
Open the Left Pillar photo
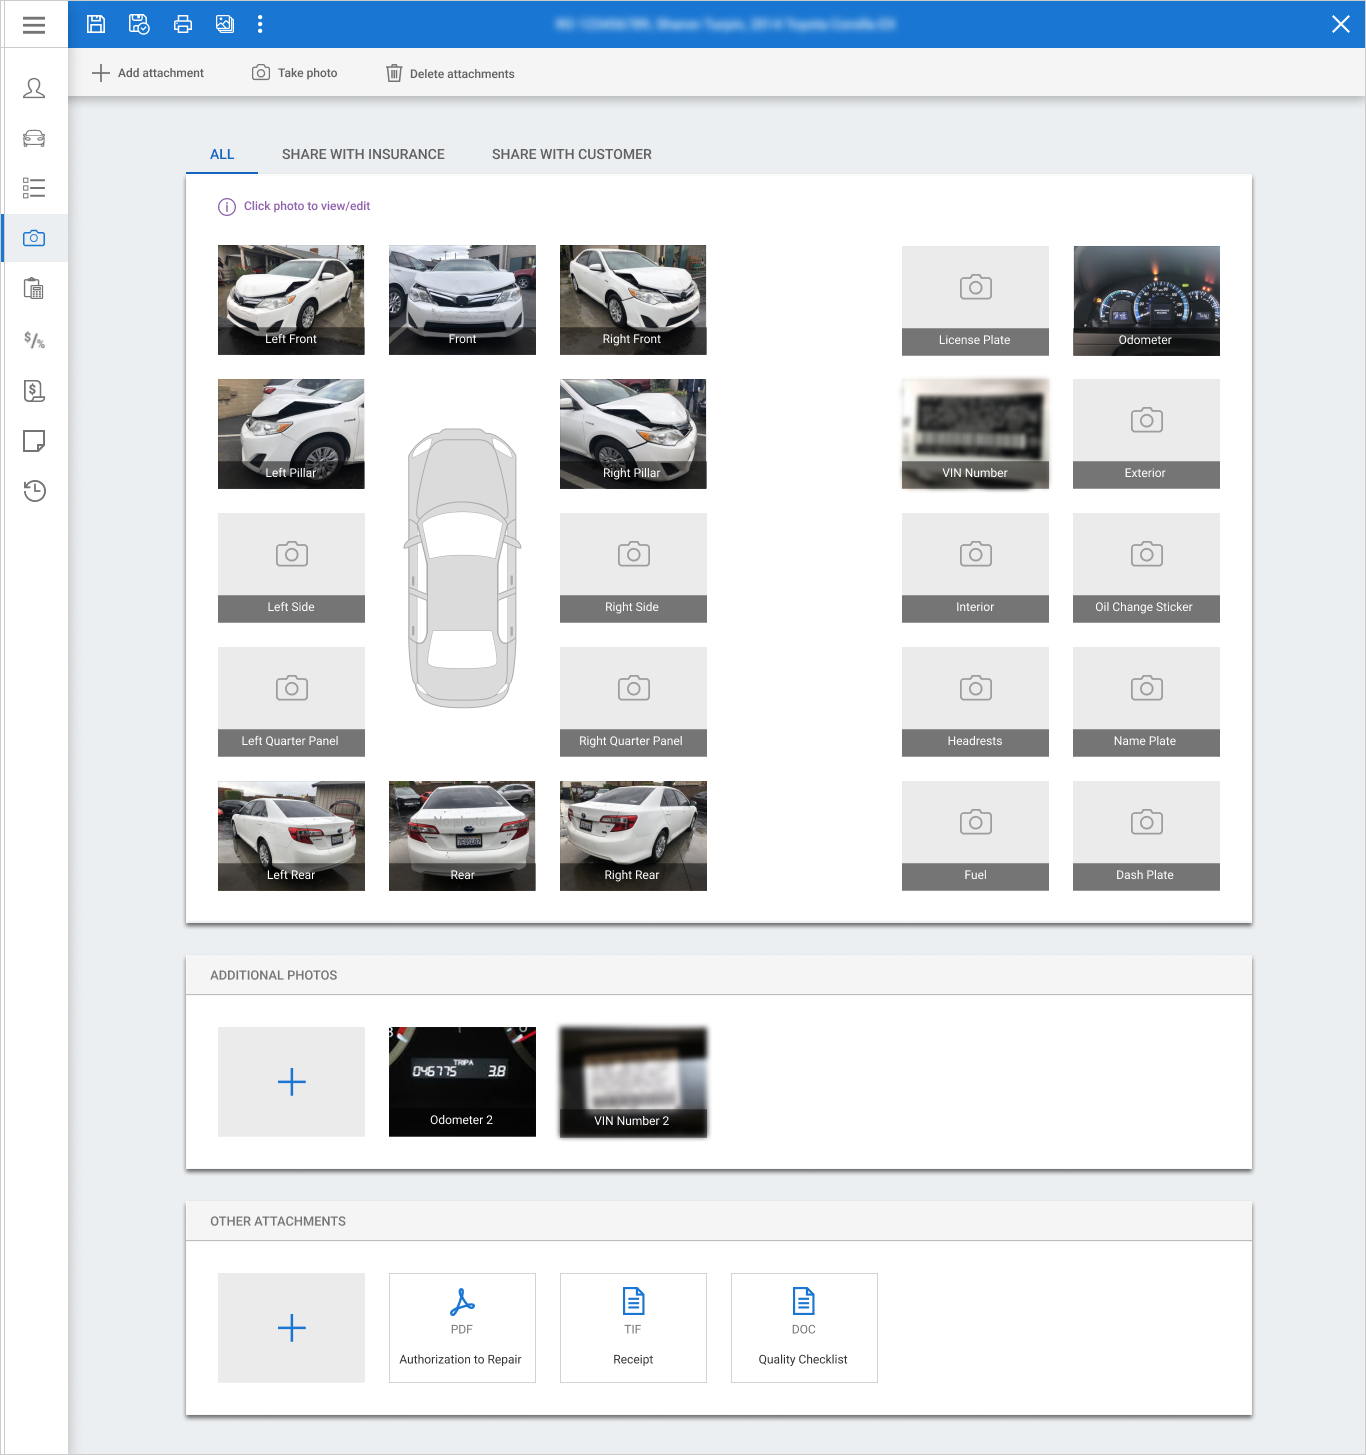(x=291, y=434)
